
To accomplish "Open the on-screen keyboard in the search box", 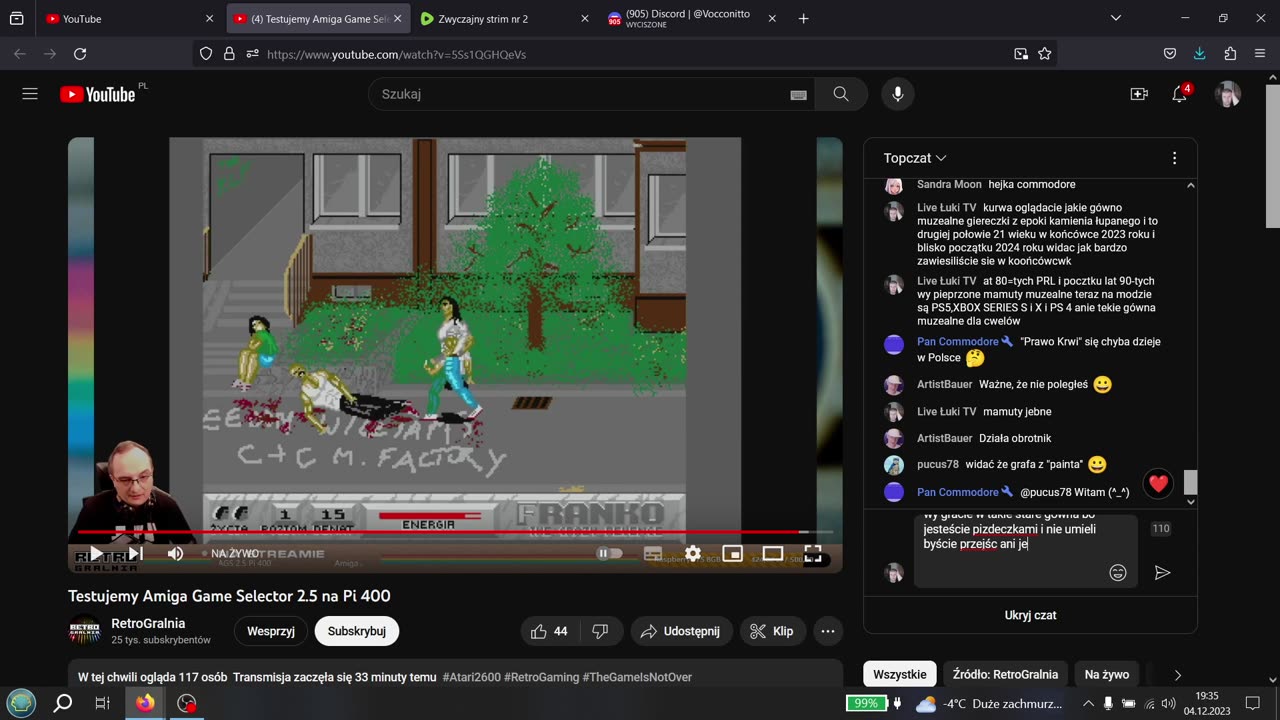I will [x=798, y=95].
